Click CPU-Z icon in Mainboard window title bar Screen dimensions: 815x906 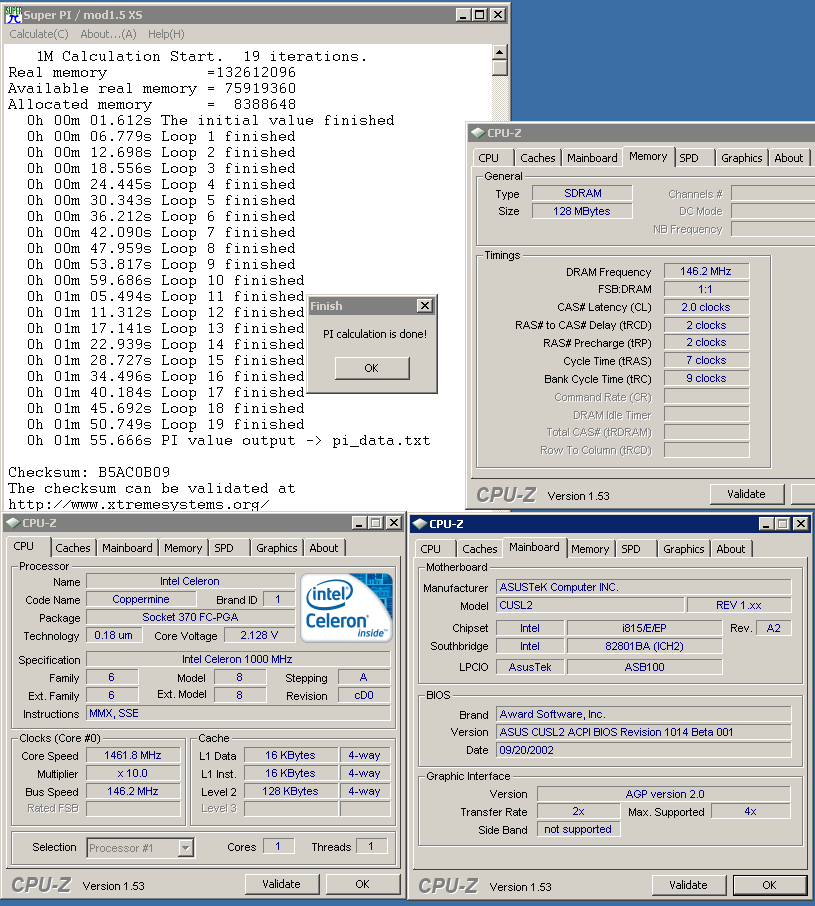coord(419,523)
